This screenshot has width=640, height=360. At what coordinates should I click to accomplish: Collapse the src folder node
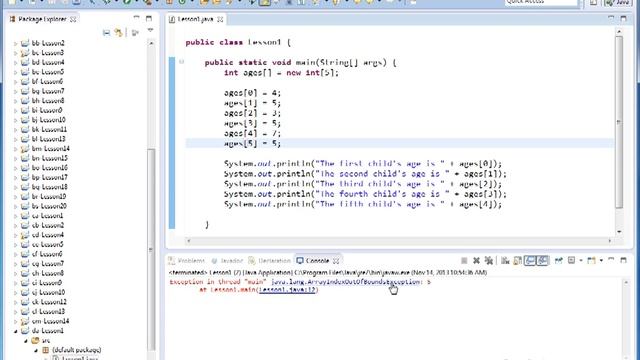point(26,340)
